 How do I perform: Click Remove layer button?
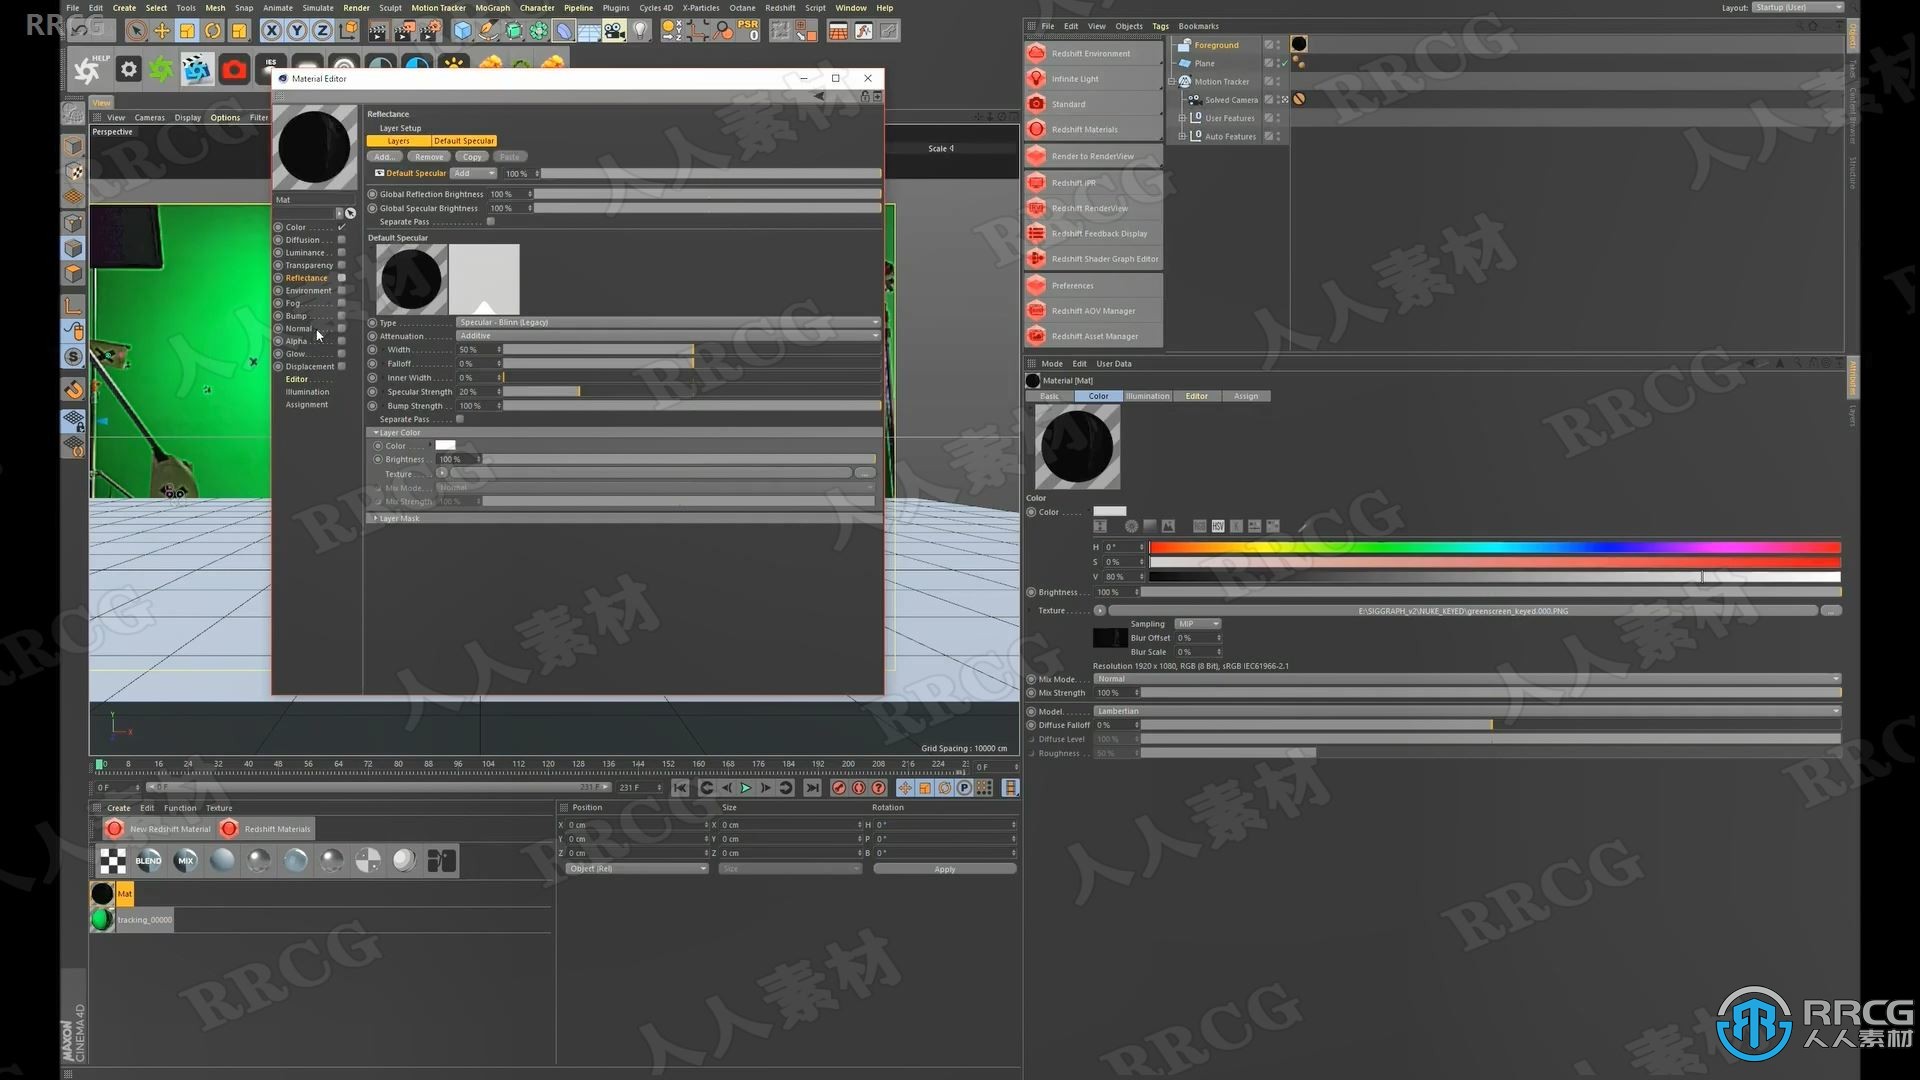pos(429,157)
